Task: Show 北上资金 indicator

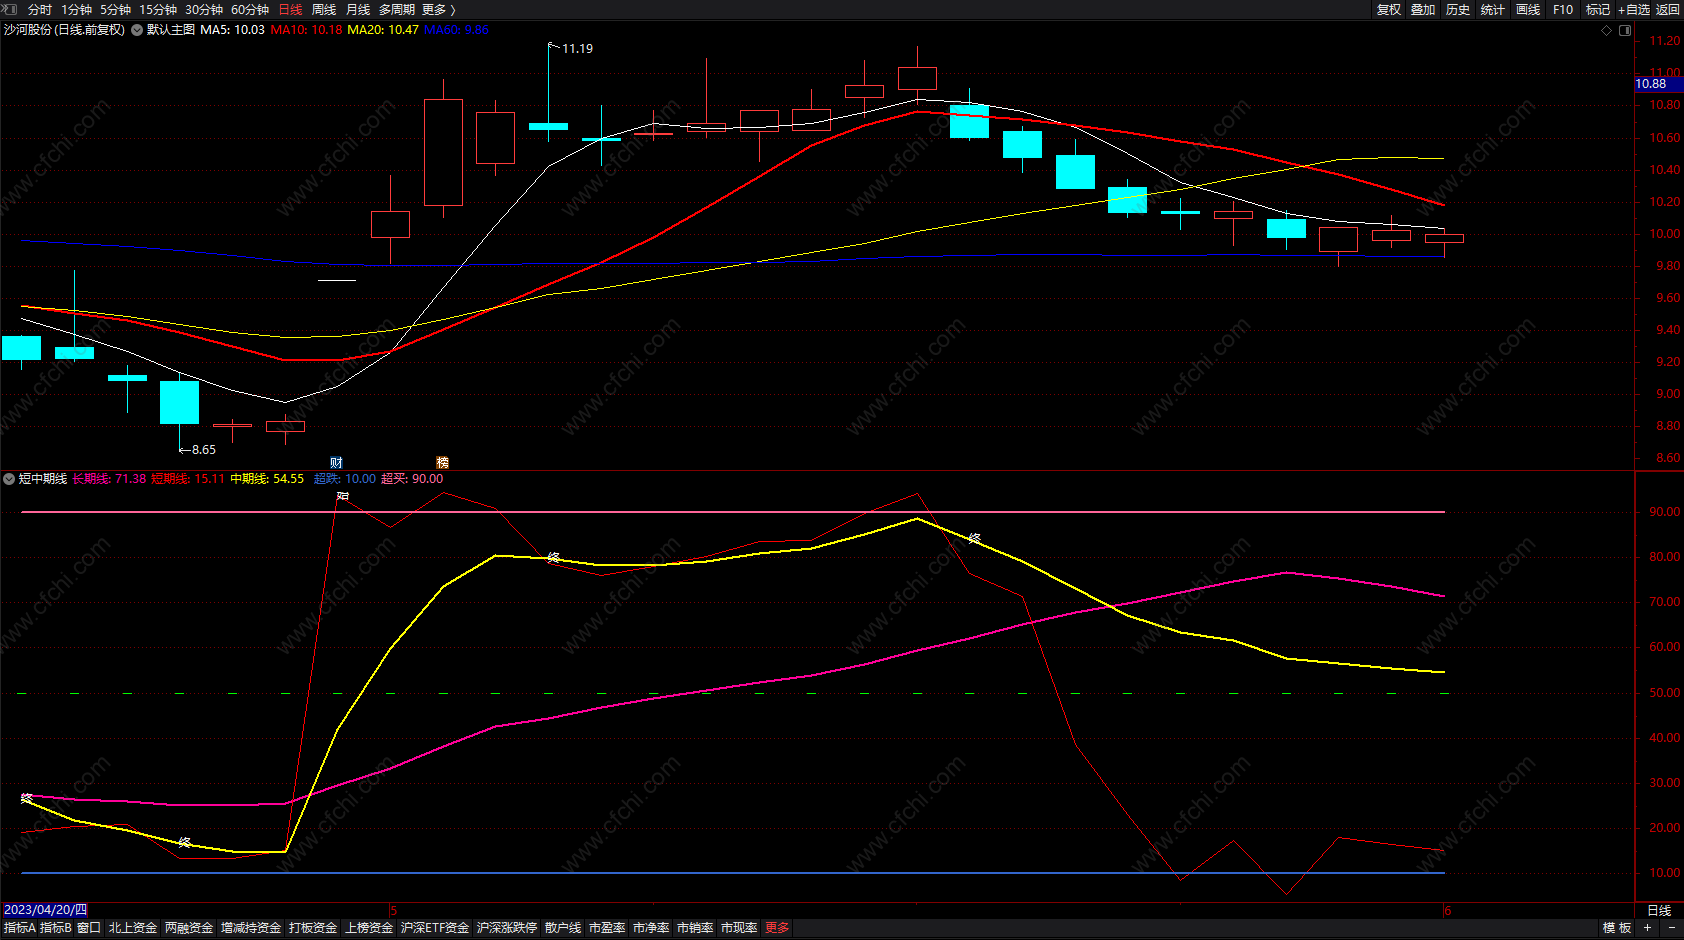Action: tap(133, 928)
